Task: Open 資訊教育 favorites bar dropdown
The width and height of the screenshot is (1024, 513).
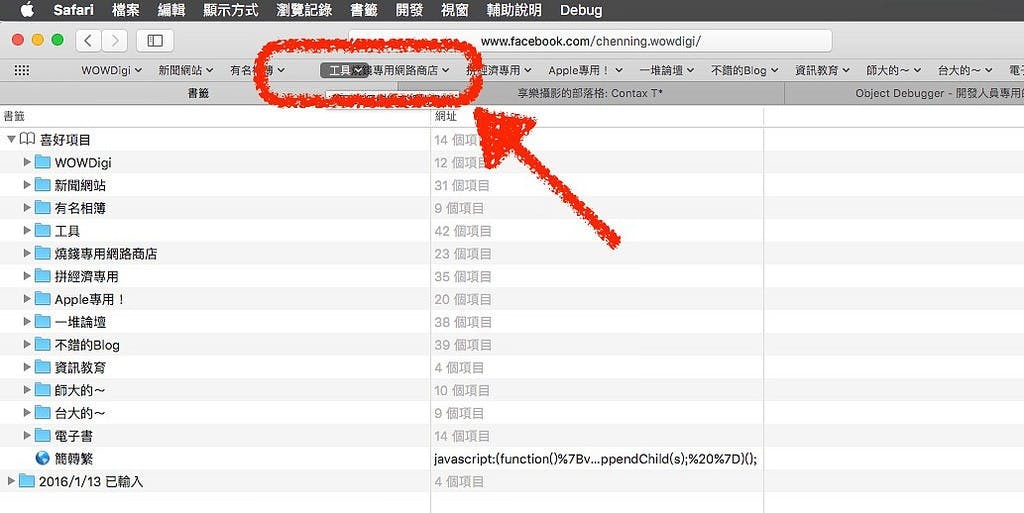Action: pos(822,70)
